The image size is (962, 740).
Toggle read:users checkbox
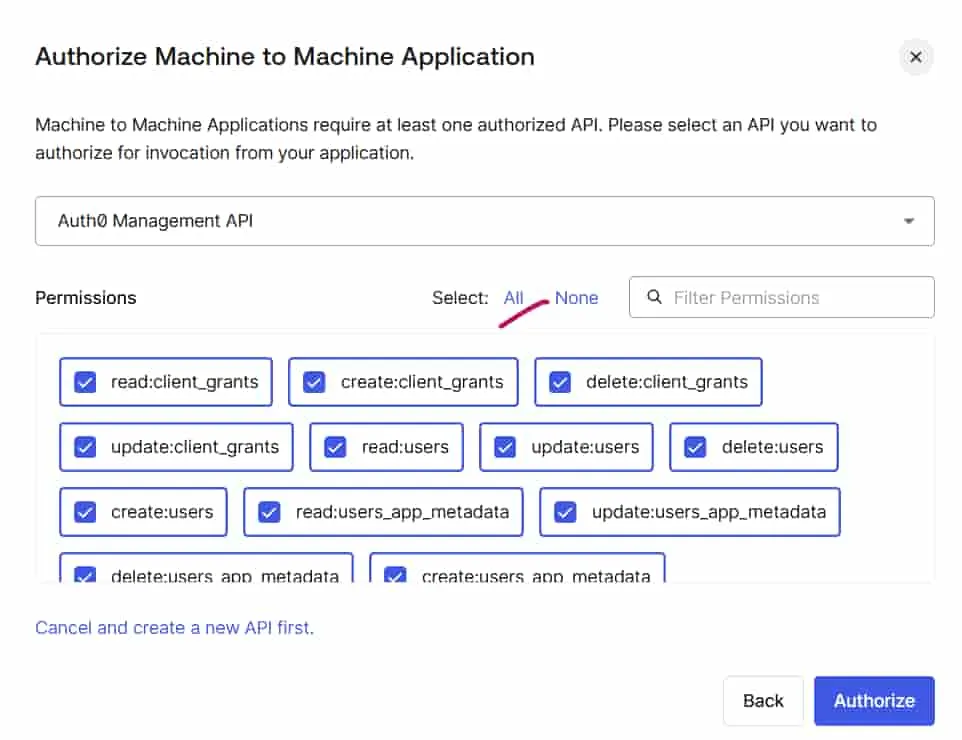(x=336, y=447)
